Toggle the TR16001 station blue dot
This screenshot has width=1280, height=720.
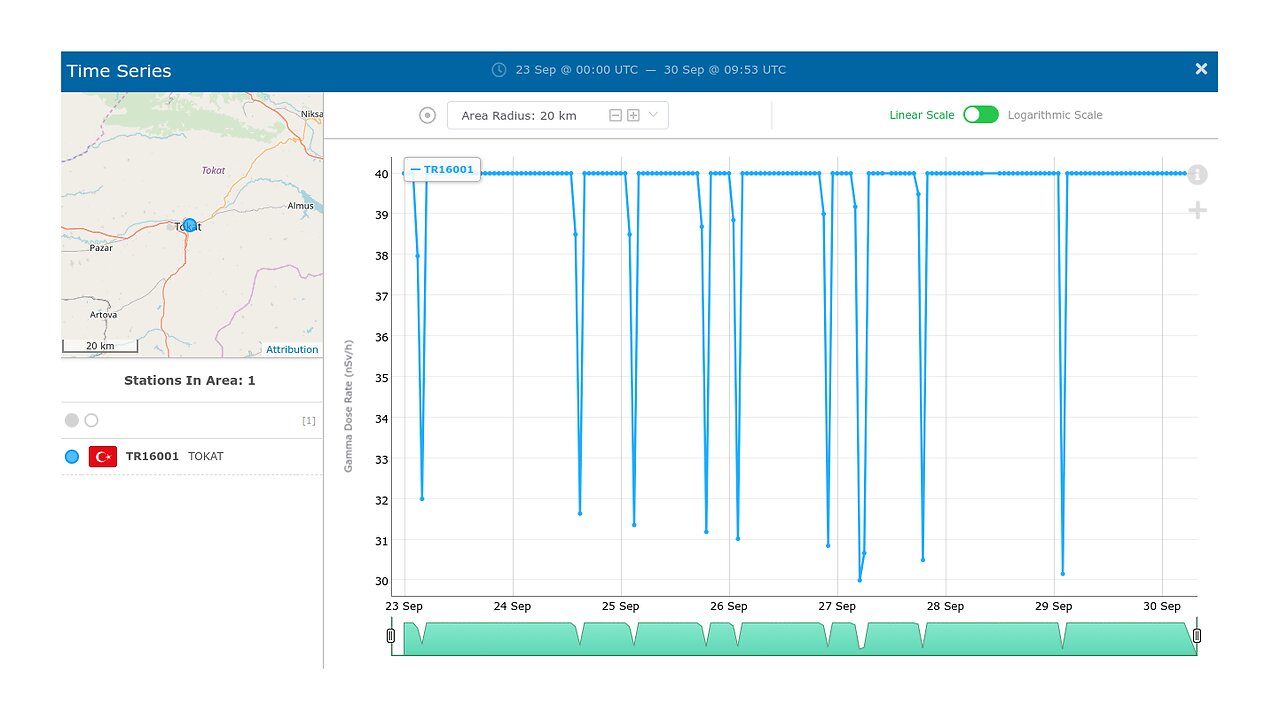pos(71,456)
